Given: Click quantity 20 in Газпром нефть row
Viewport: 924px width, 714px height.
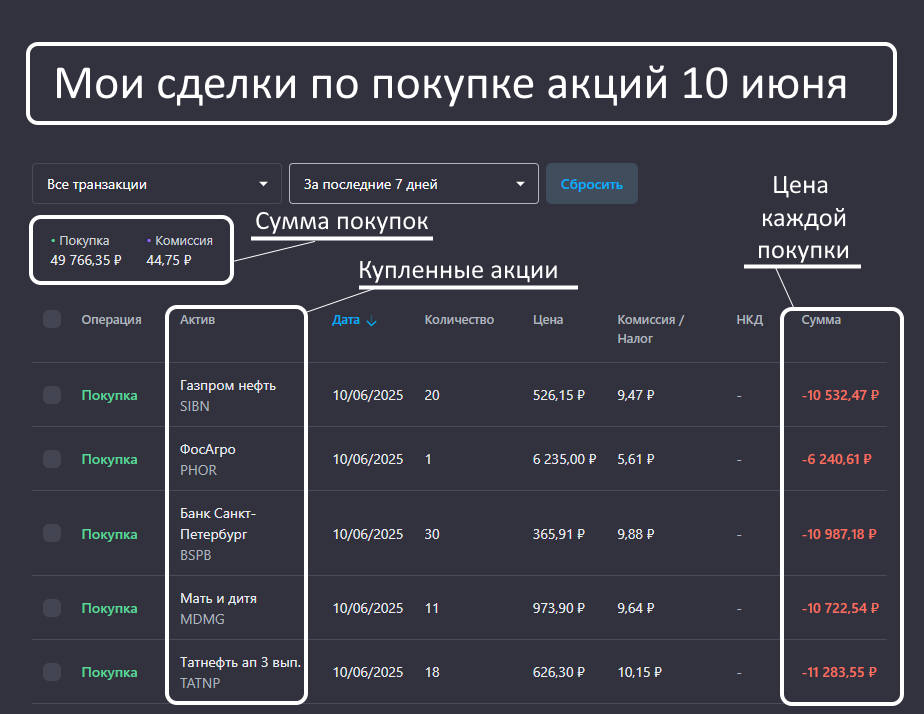Looking at the screenshot, I should point(432,395).
